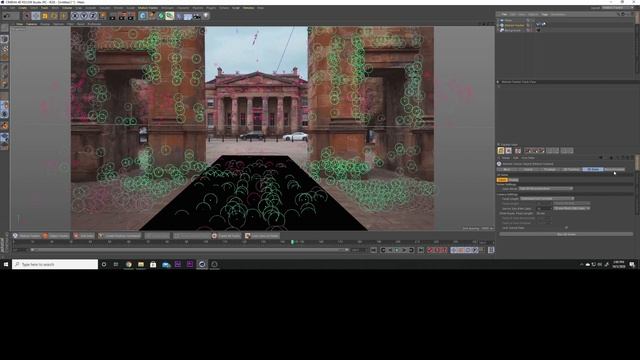Click the Attribute Manager vertical scrollbar
This screenshot has height=360, width=640.
coord(638,163)
